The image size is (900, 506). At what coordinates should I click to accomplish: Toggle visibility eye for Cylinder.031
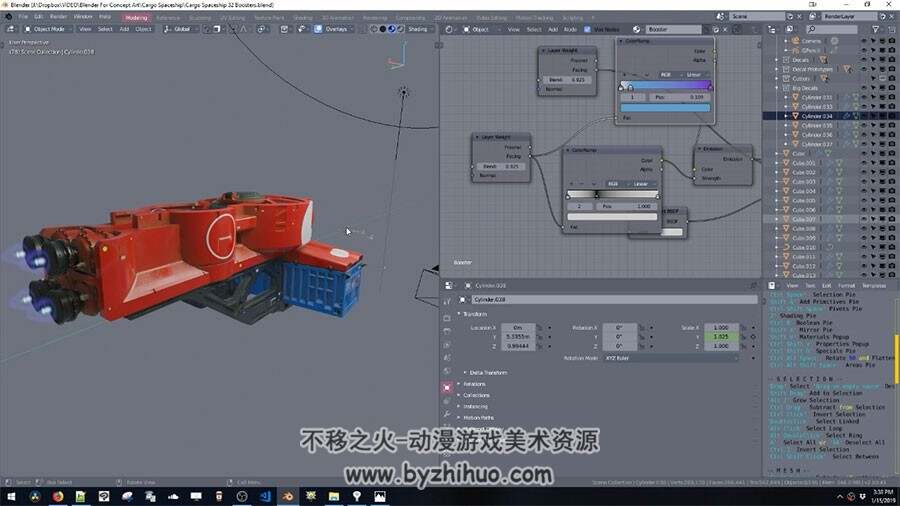[864, 97]
